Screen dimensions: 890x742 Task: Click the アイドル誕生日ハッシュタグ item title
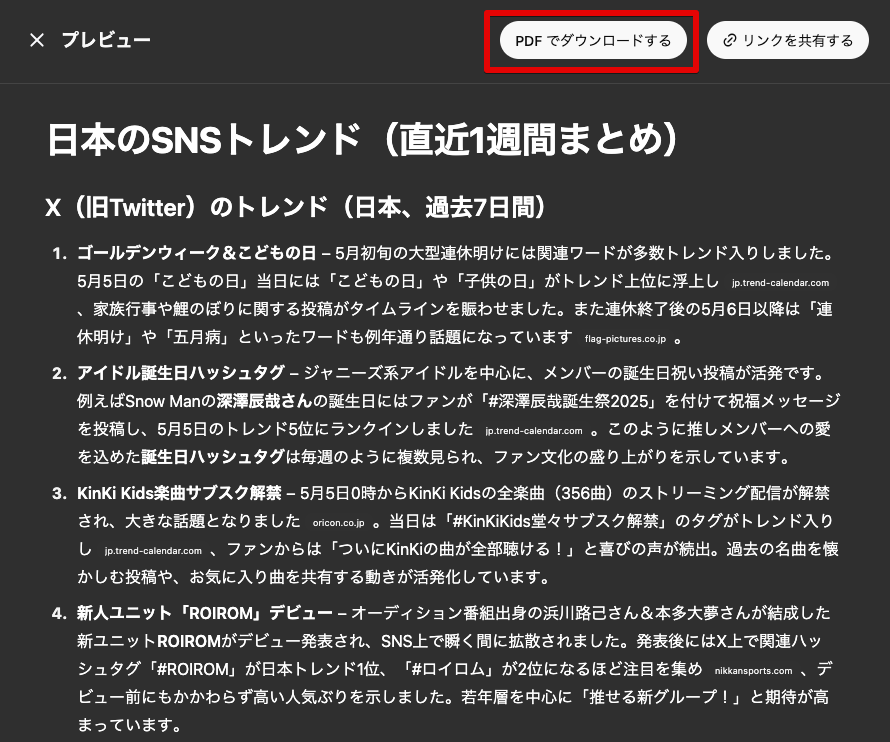[179, 374]
